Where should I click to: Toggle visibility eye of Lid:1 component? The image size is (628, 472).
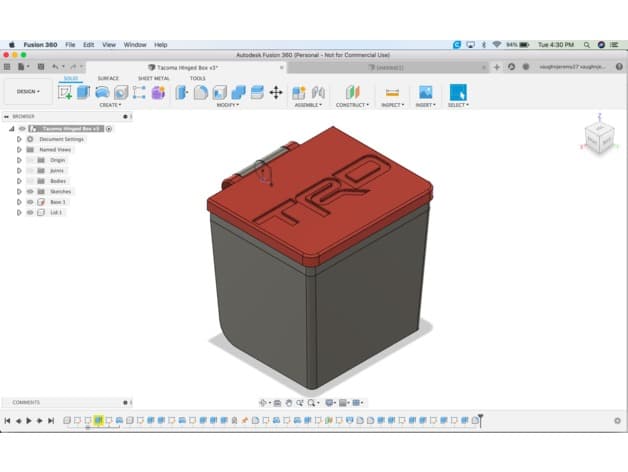tap(30, 212)
